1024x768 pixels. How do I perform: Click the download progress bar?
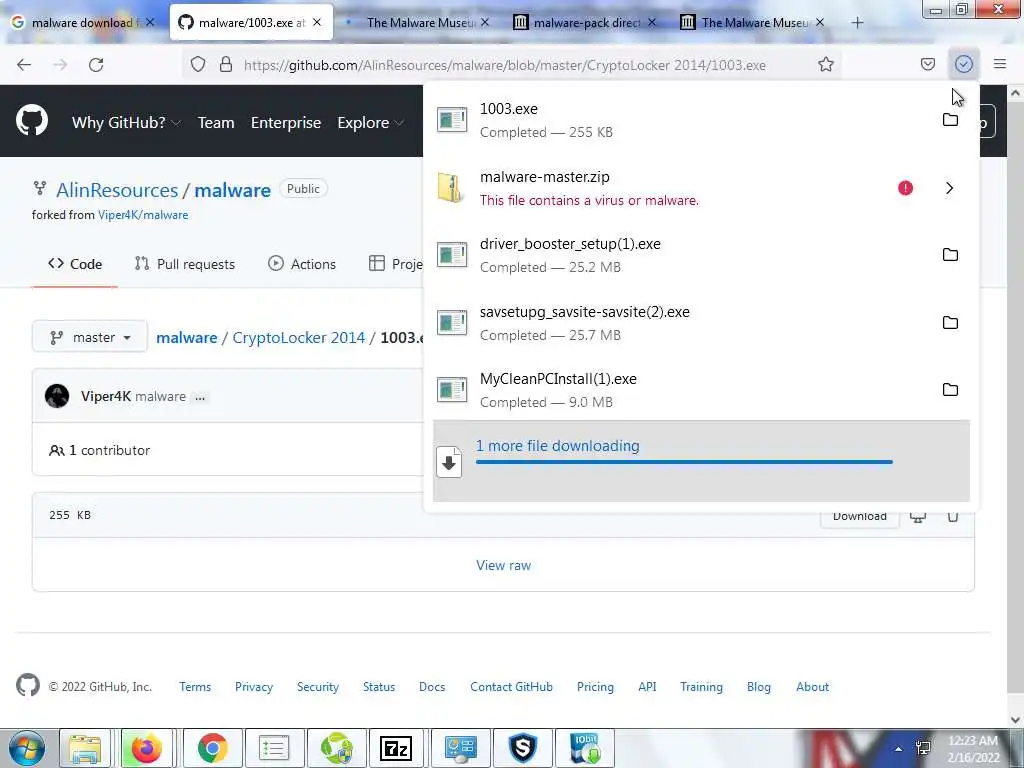(684, 462)
